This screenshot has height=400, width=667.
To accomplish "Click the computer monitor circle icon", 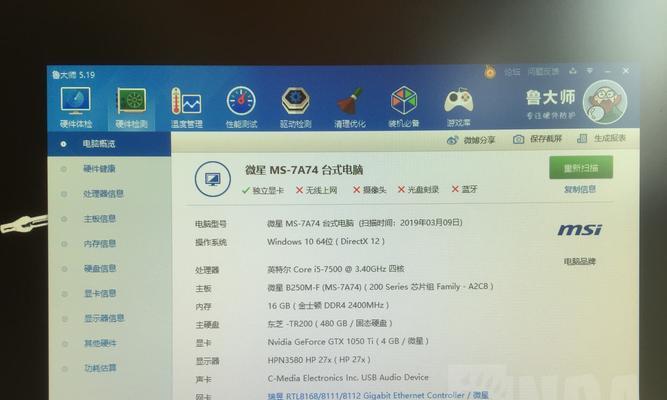I will [x=213, y=179].
